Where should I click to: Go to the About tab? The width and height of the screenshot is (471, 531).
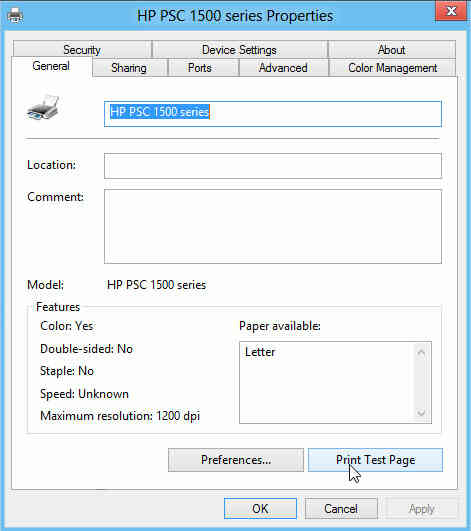click(391, 50)
